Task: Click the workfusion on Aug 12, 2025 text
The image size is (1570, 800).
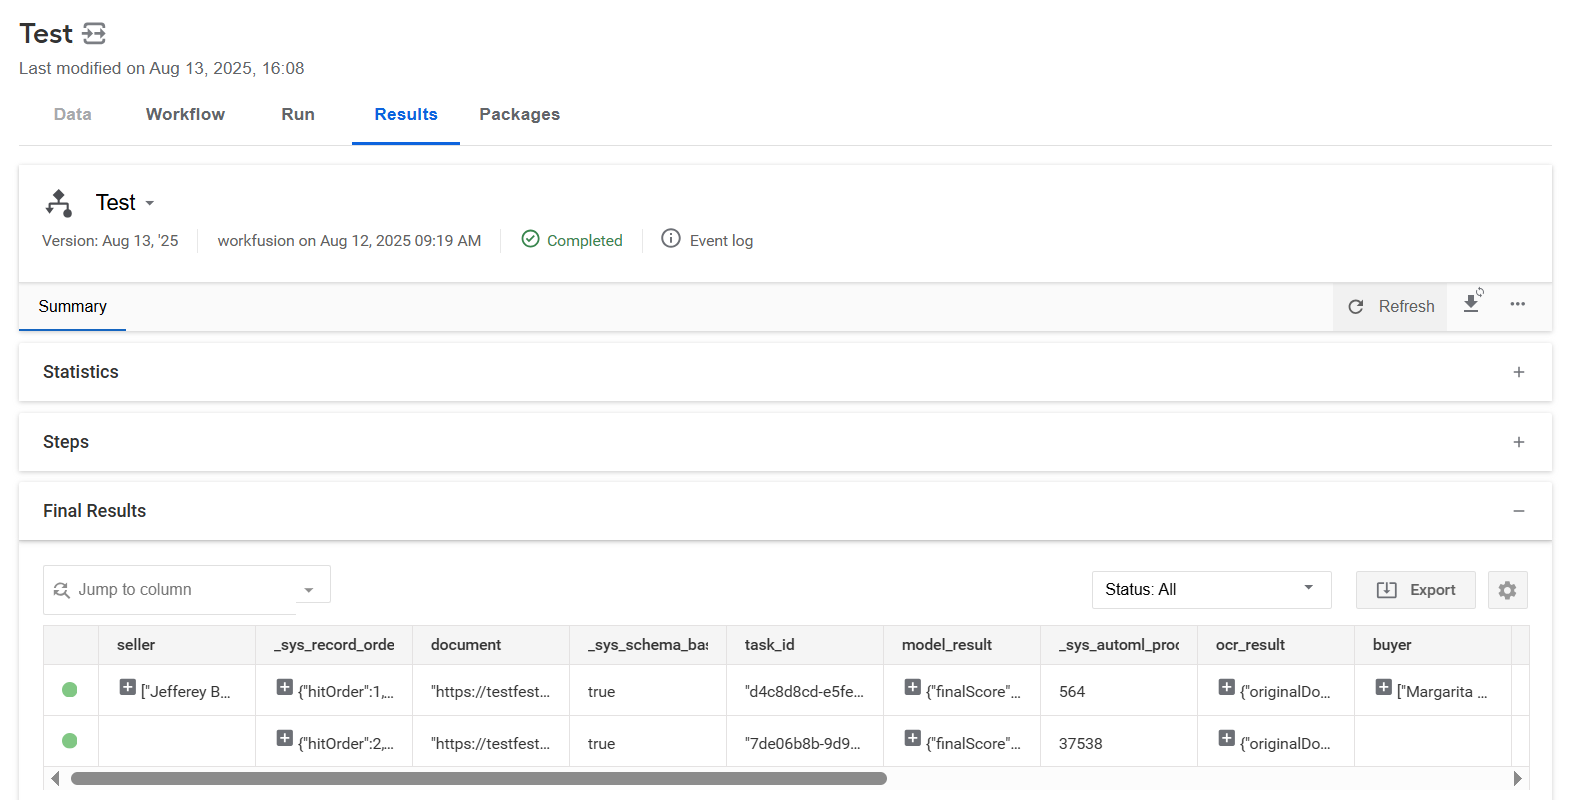Action: pos(349,241)
